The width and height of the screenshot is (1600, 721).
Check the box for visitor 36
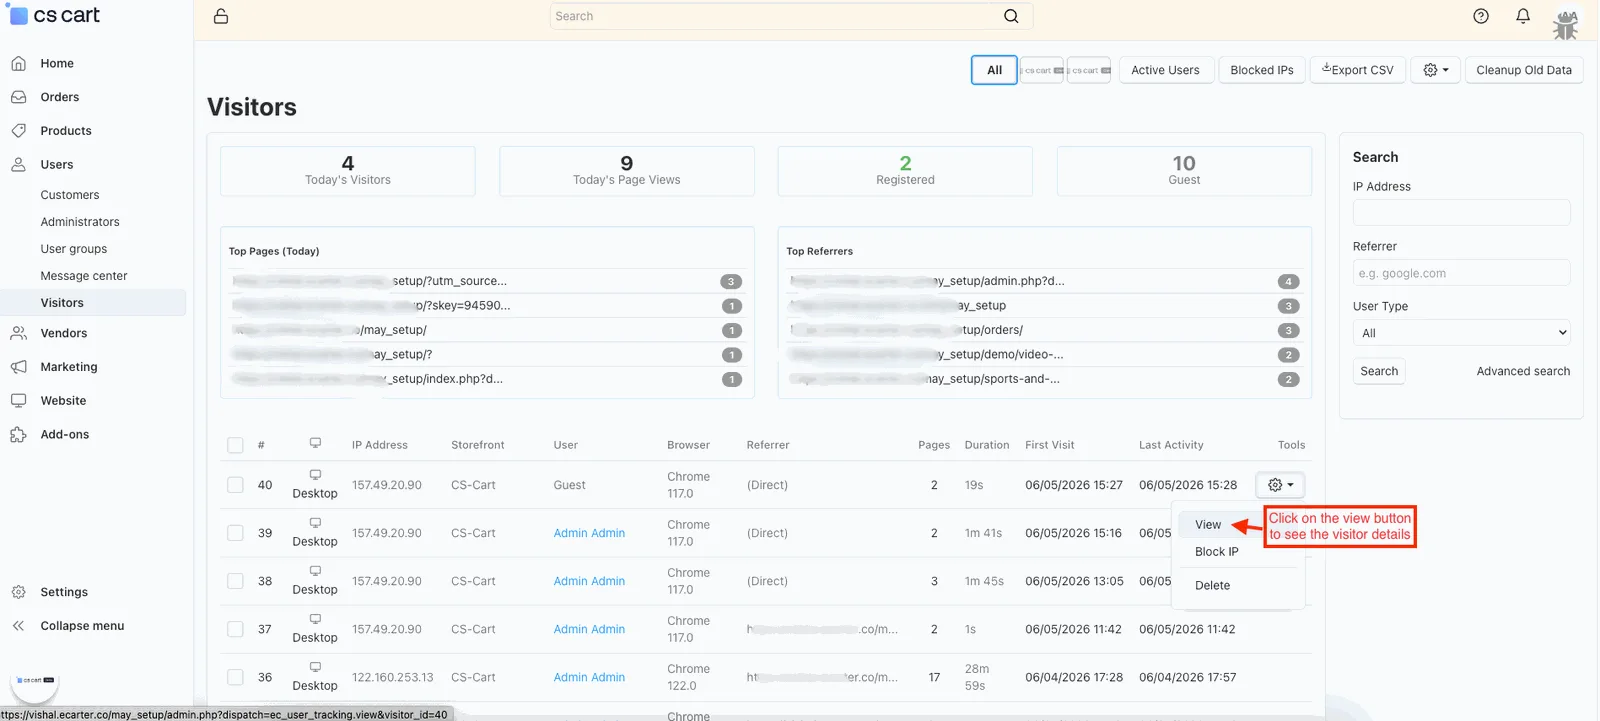(235, 677)
